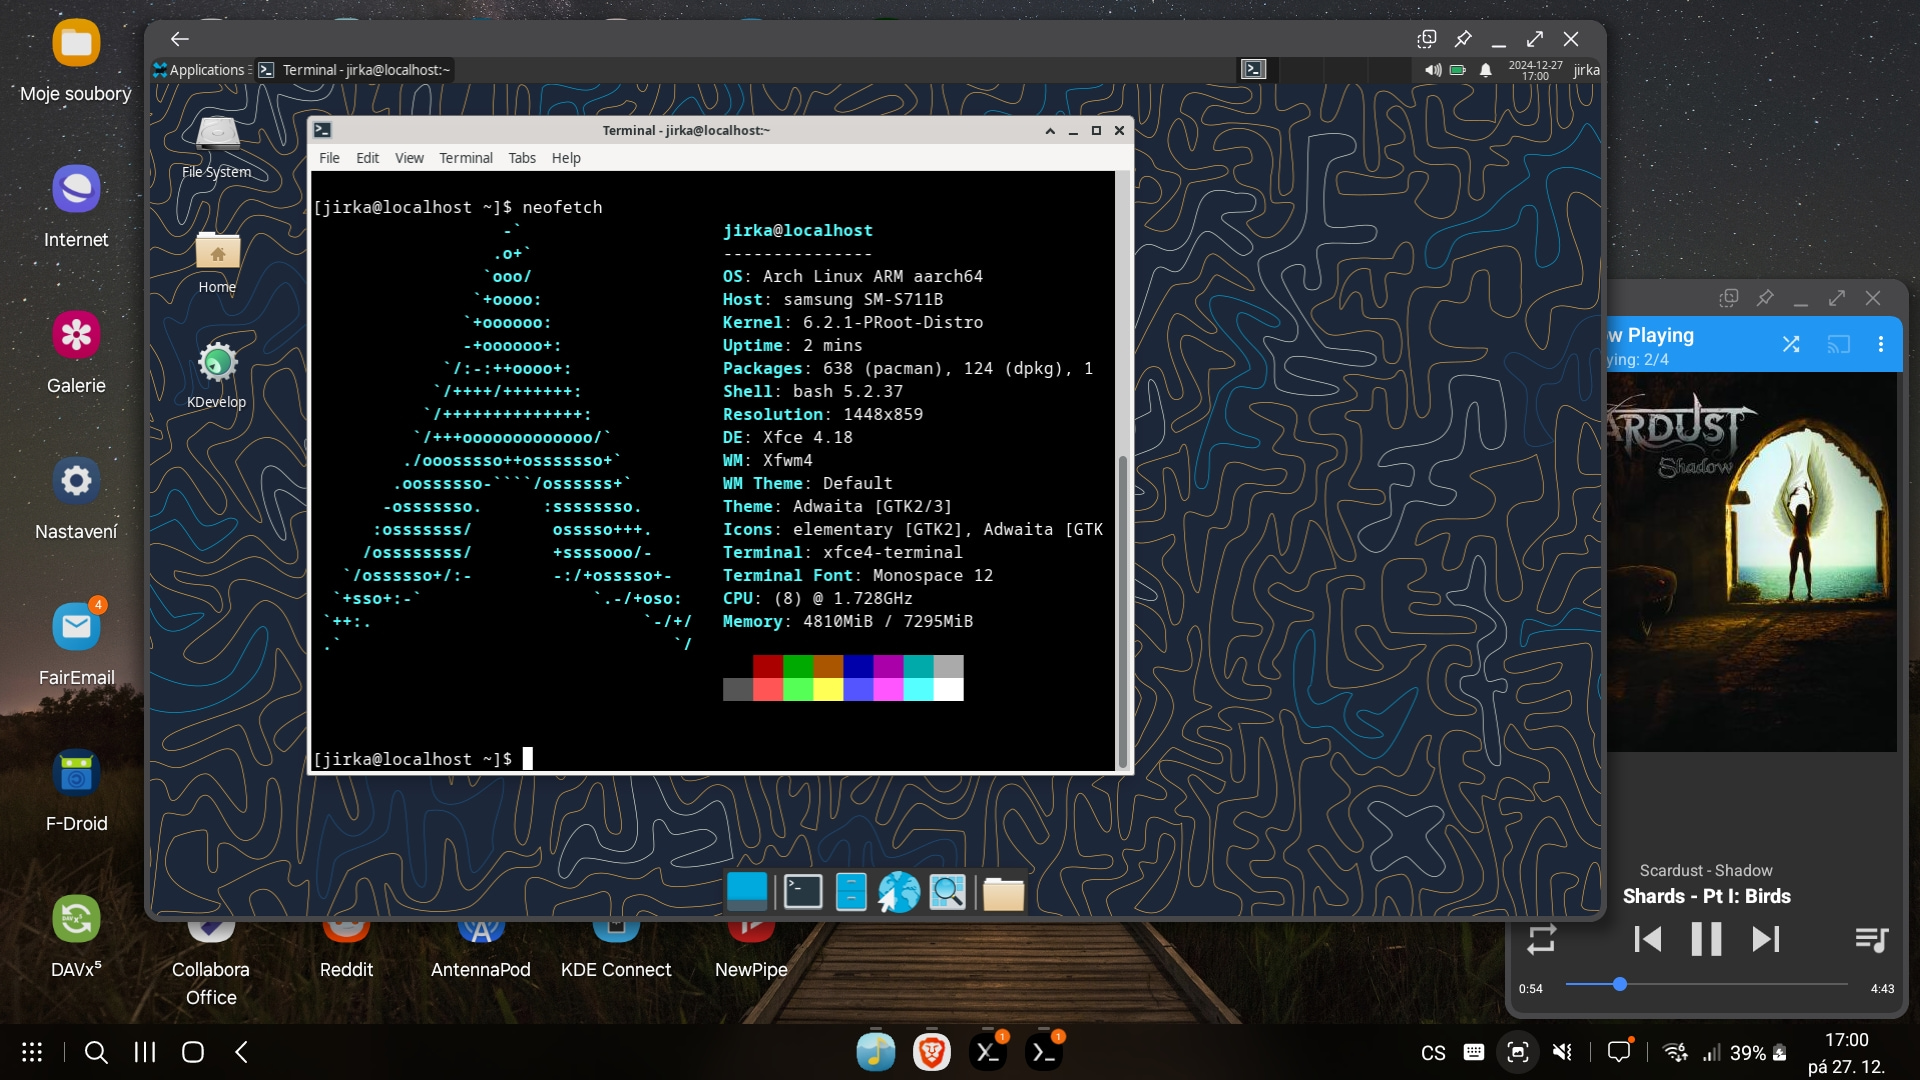The image size is (1920, 1080).
Task: Open recent apps in DeX taskbar
Action: [x=145, y=1052]
